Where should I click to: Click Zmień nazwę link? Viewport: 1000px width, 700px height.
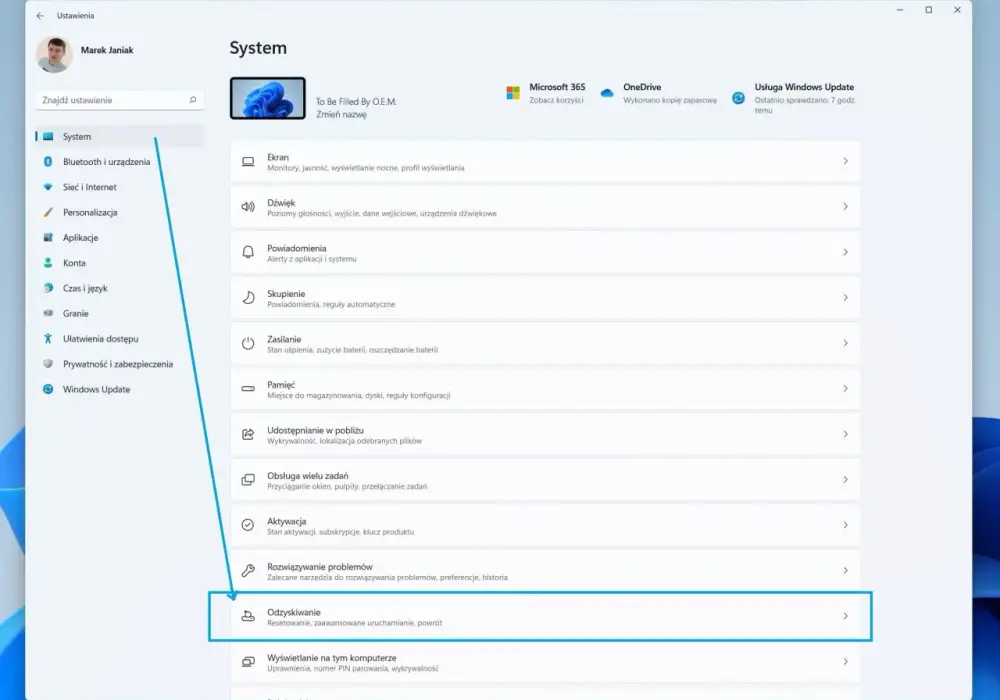(x=341, y=115)
